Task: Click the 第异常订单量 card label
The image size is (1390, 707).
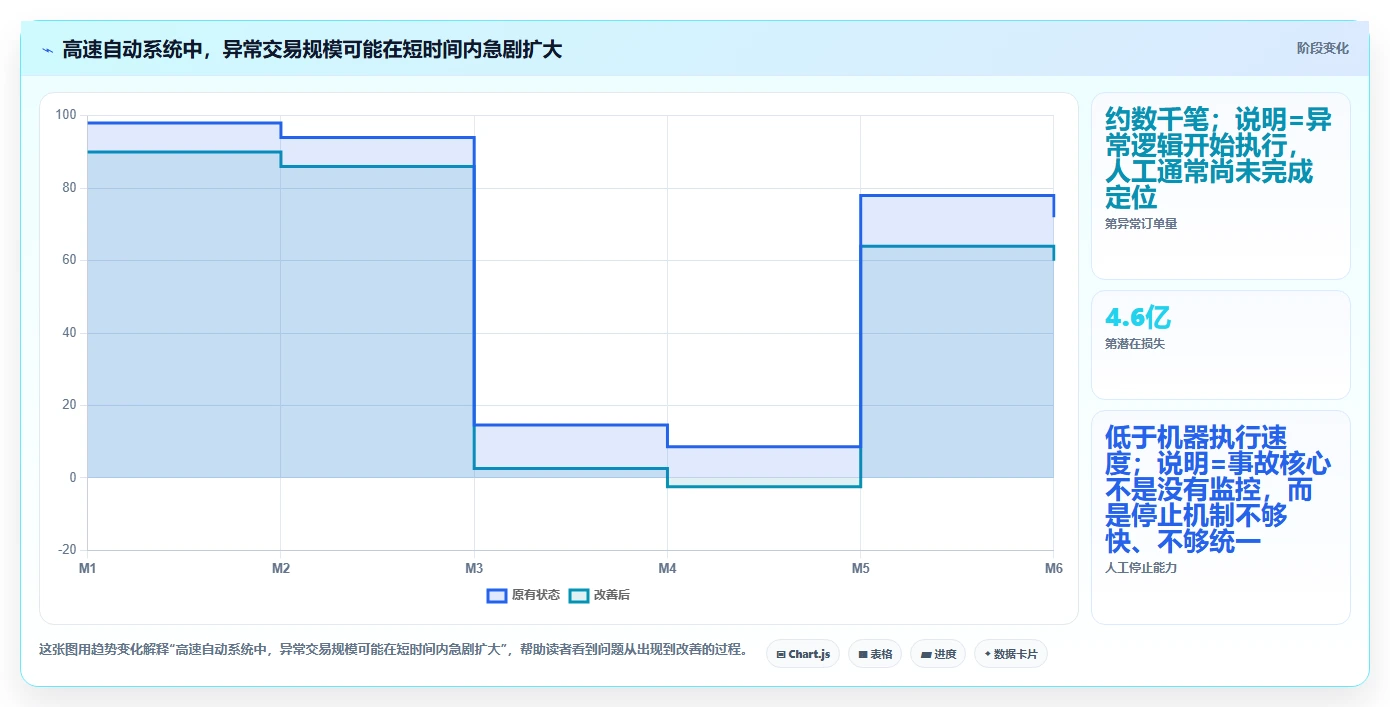Action: point(1141,224)
